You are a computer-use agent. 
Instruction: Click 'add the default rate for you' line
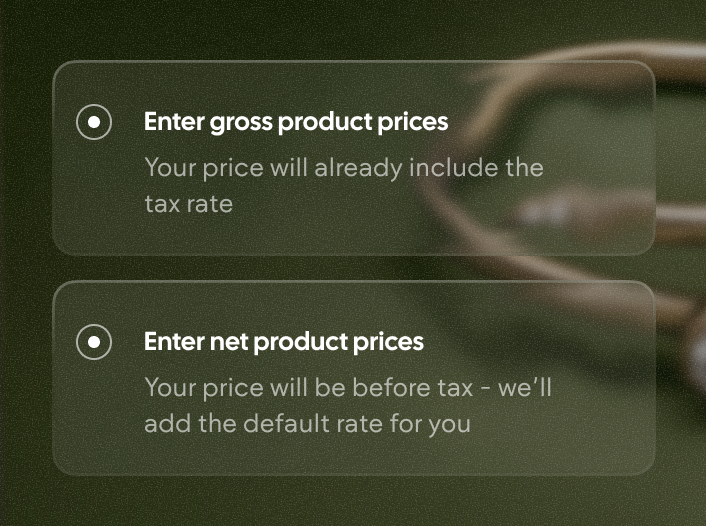click(x=307, y=423)
